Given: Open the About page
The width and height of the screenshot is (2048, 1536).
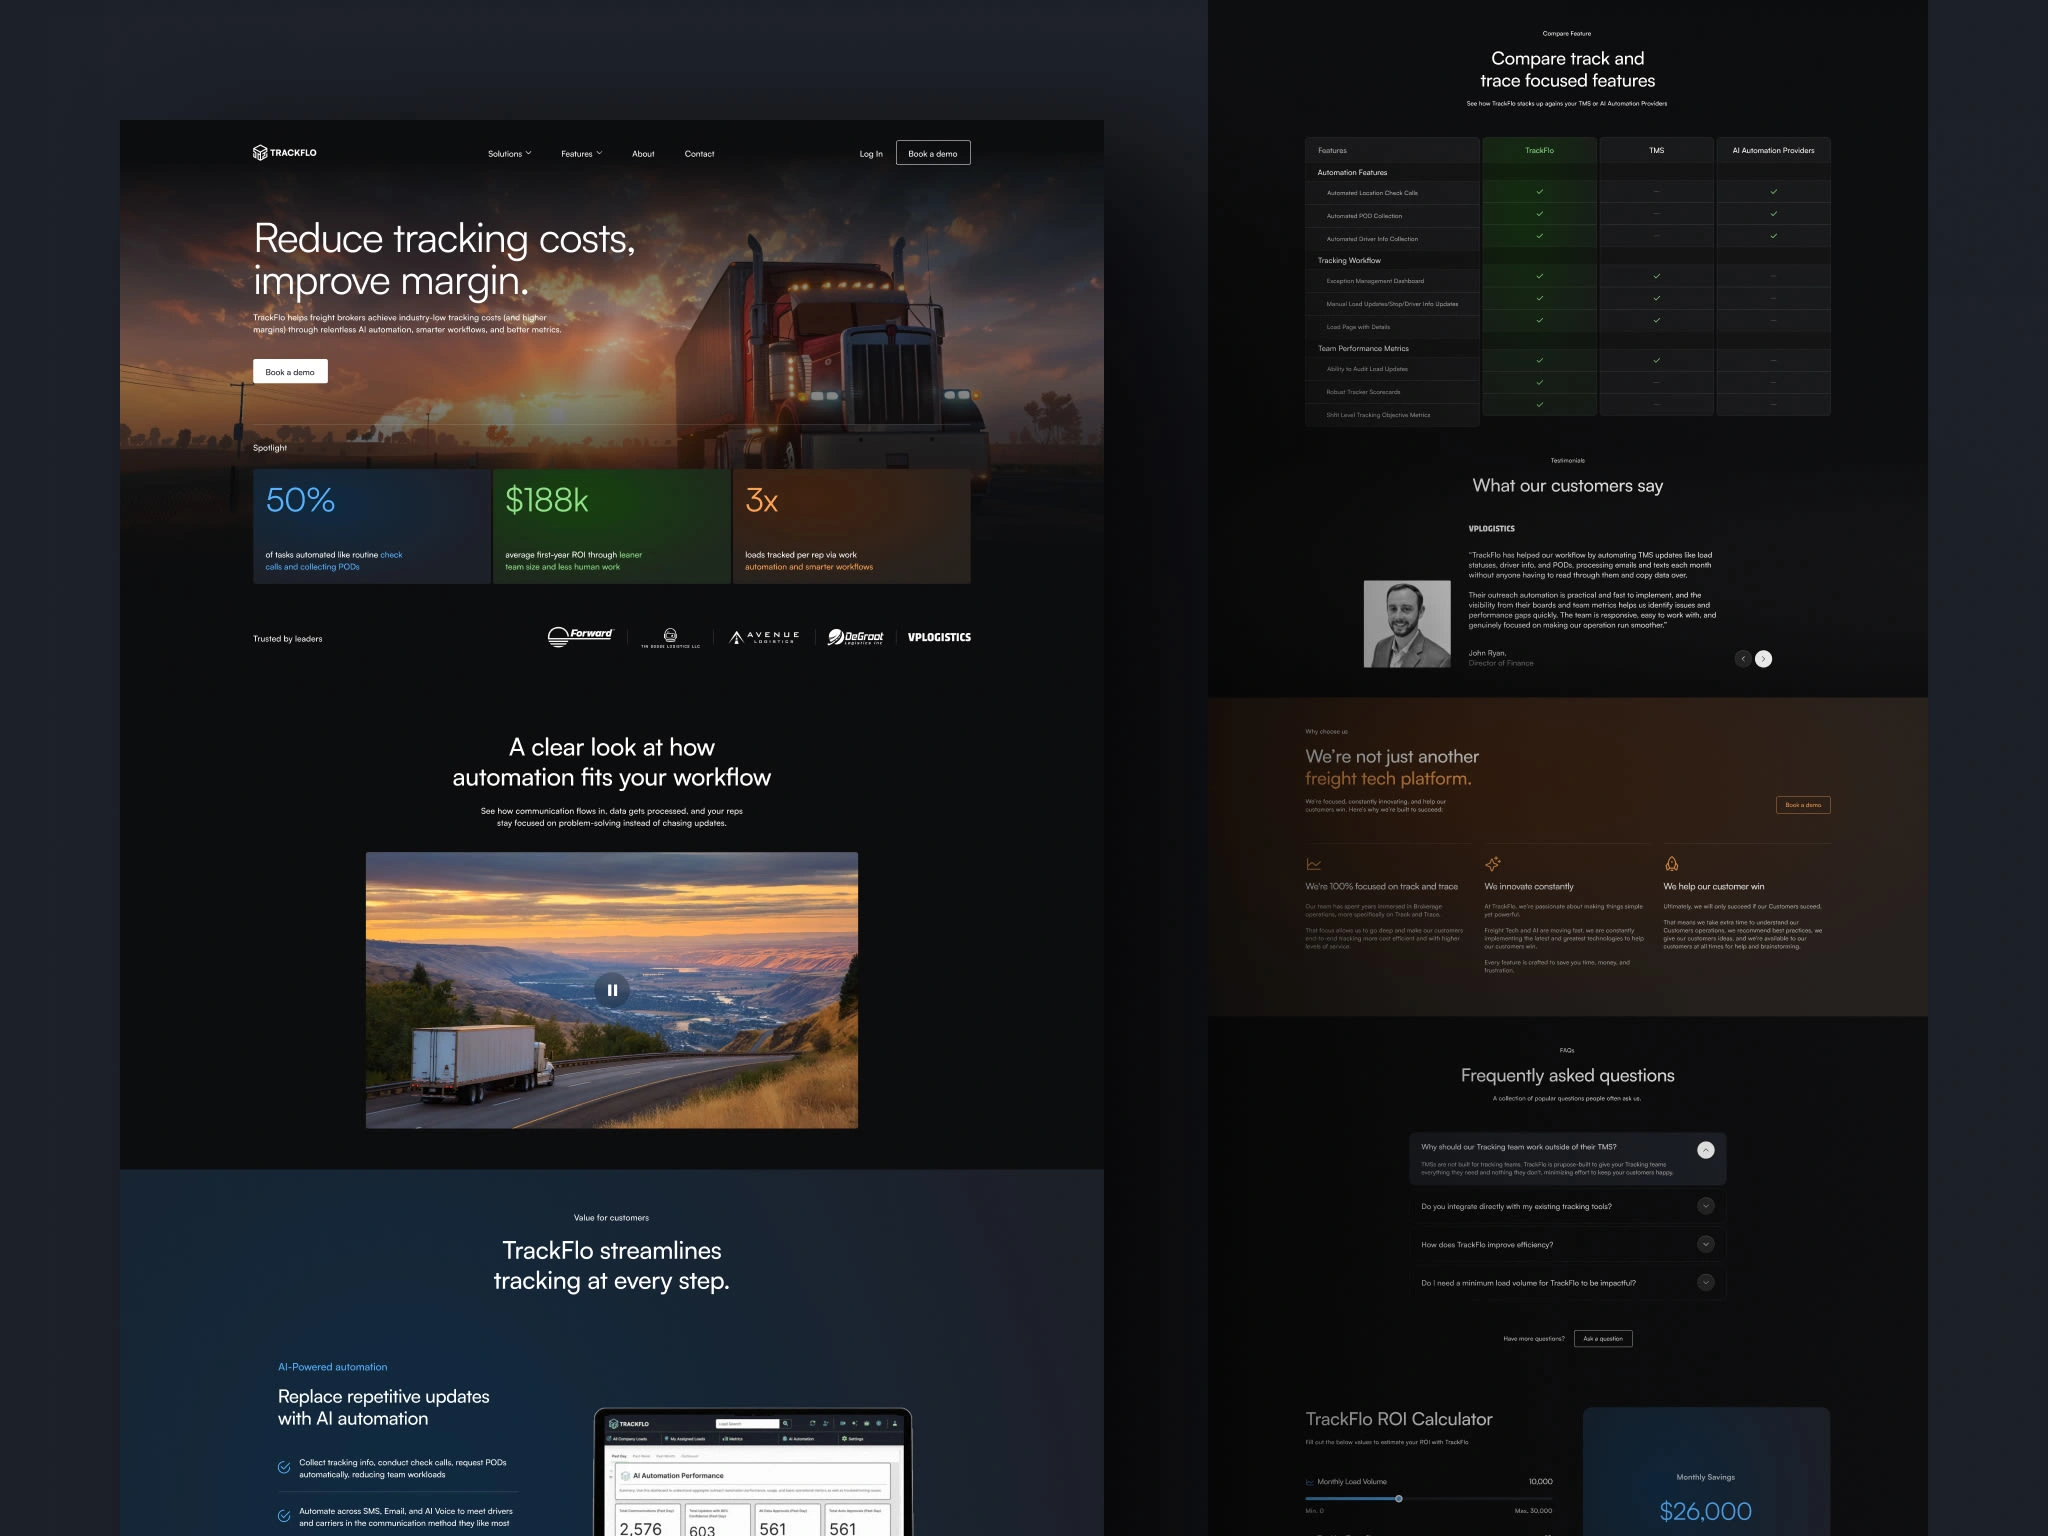Looking at the screenshot, I should tap(643, 154).
